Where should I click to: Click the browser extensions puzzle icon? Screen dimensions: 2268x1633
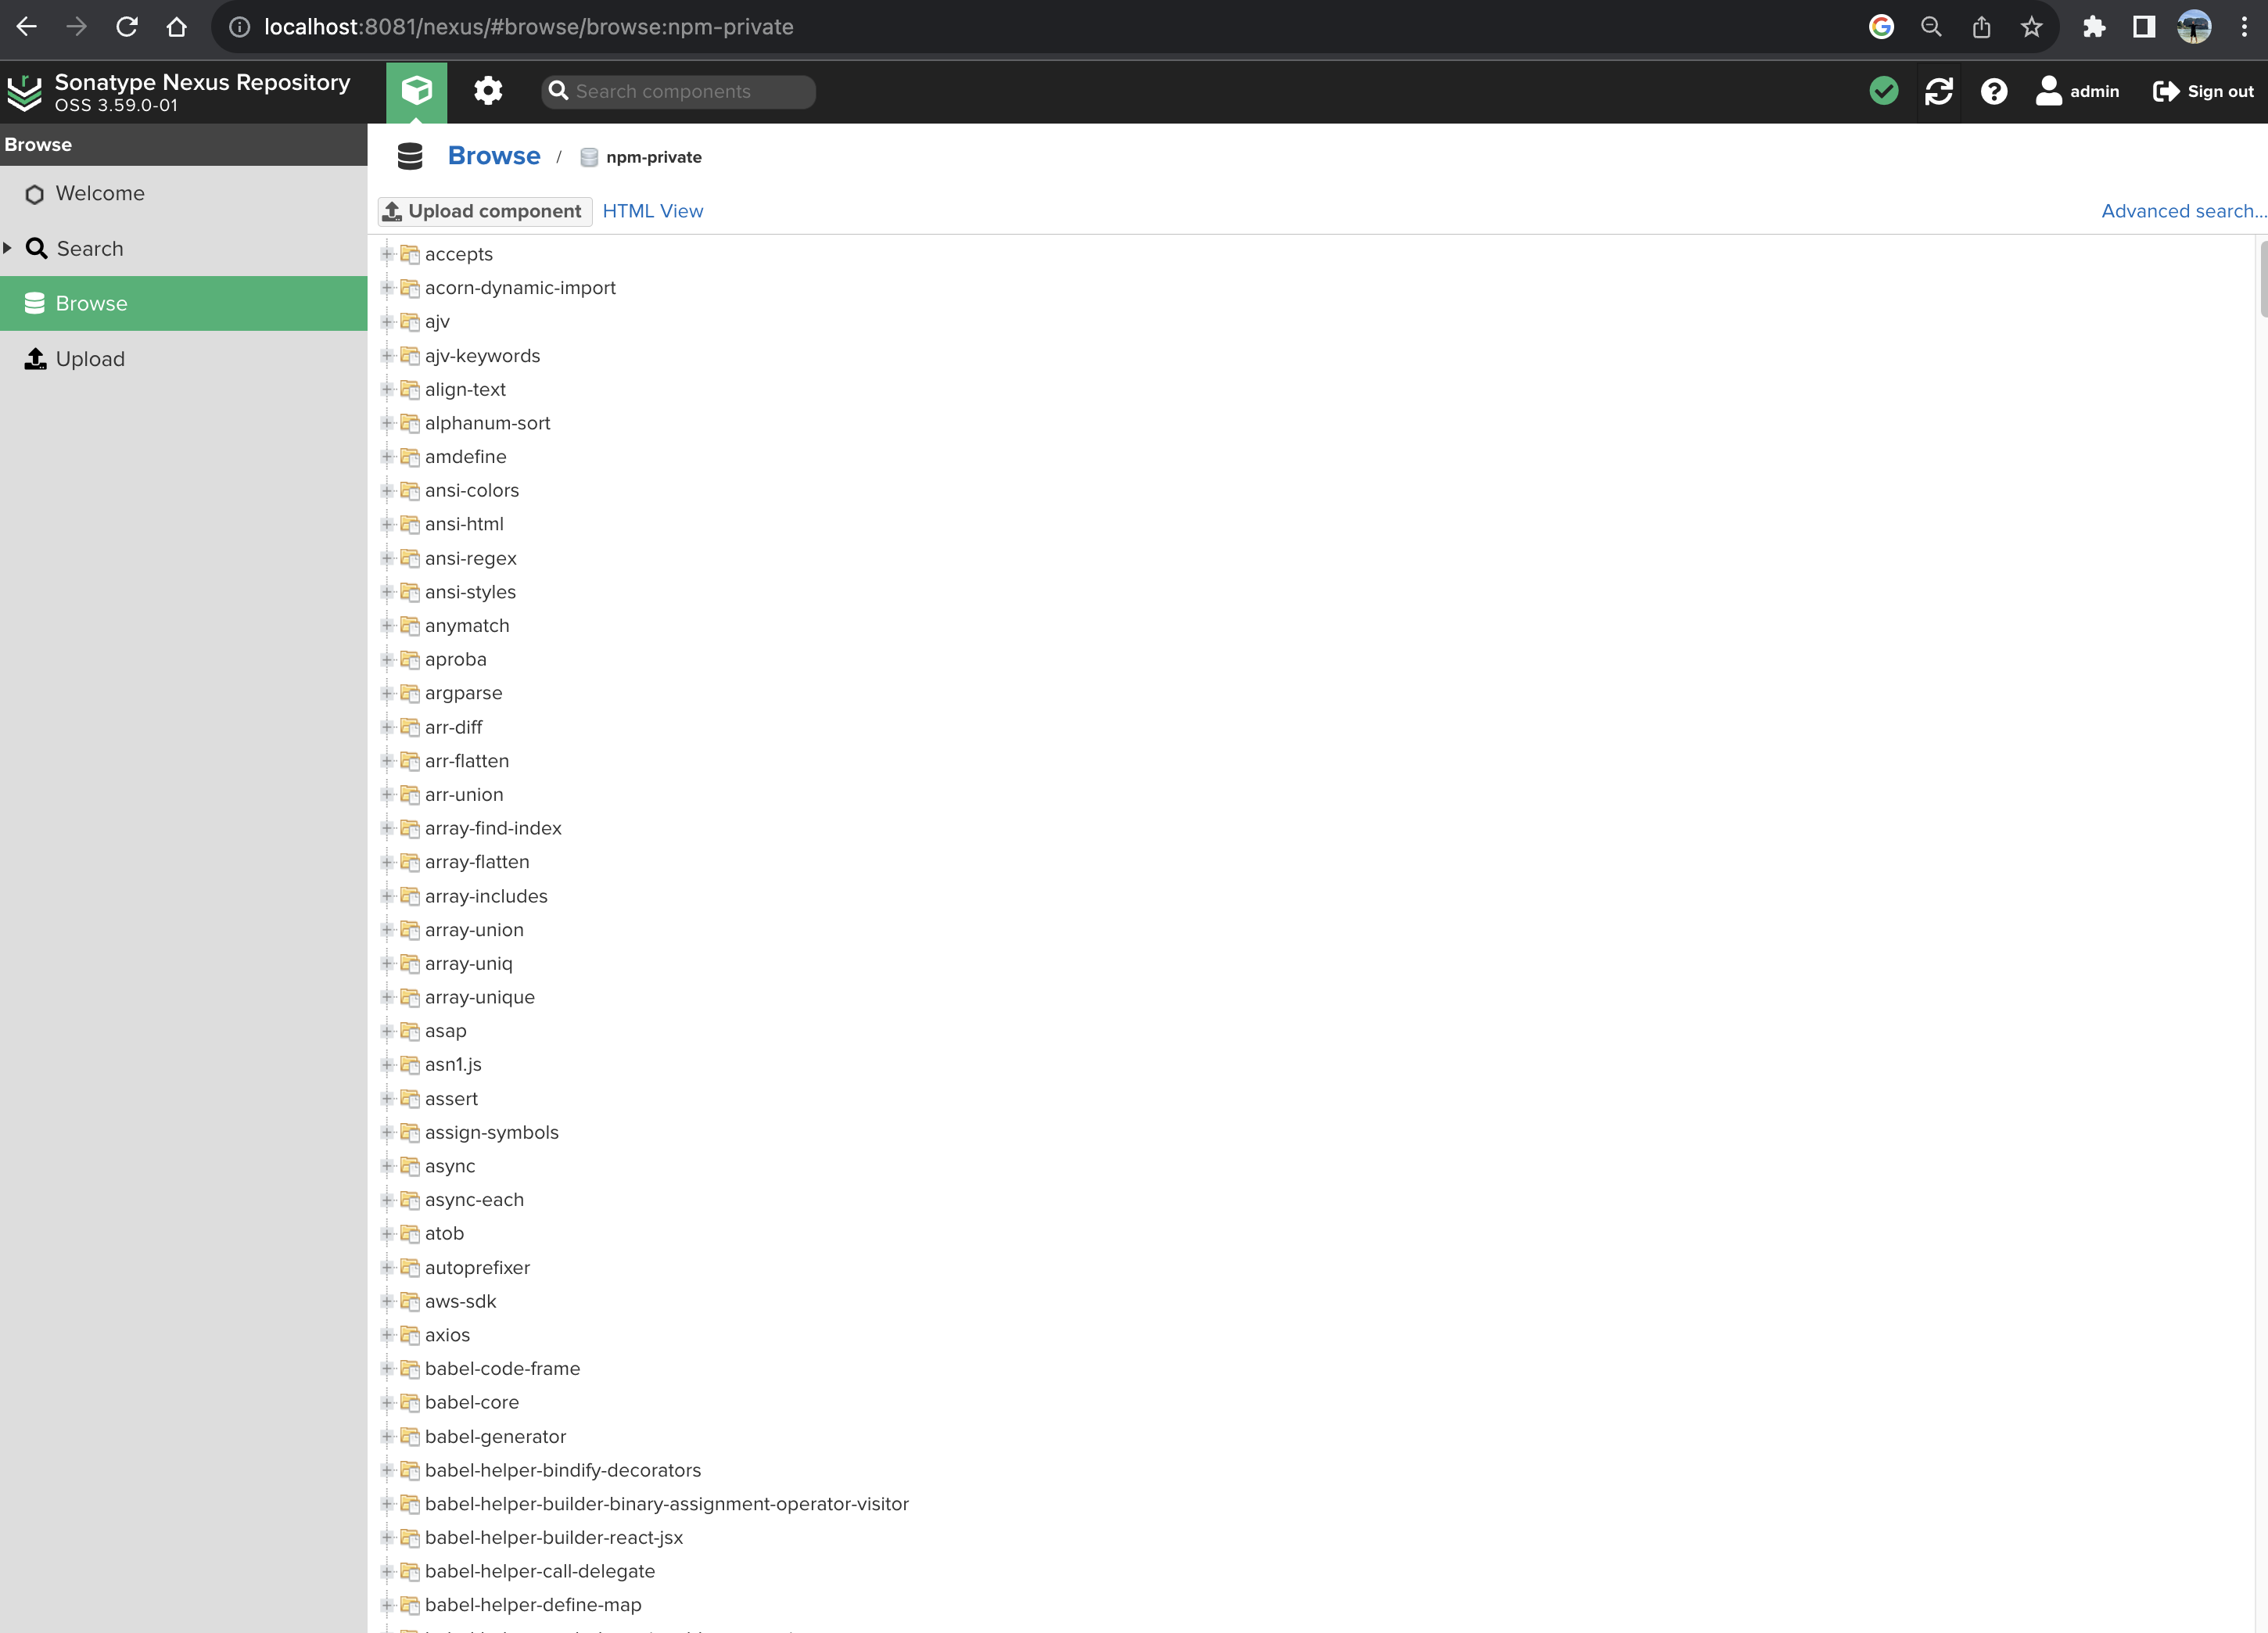pyautogui.click(x=2093, y=27)
